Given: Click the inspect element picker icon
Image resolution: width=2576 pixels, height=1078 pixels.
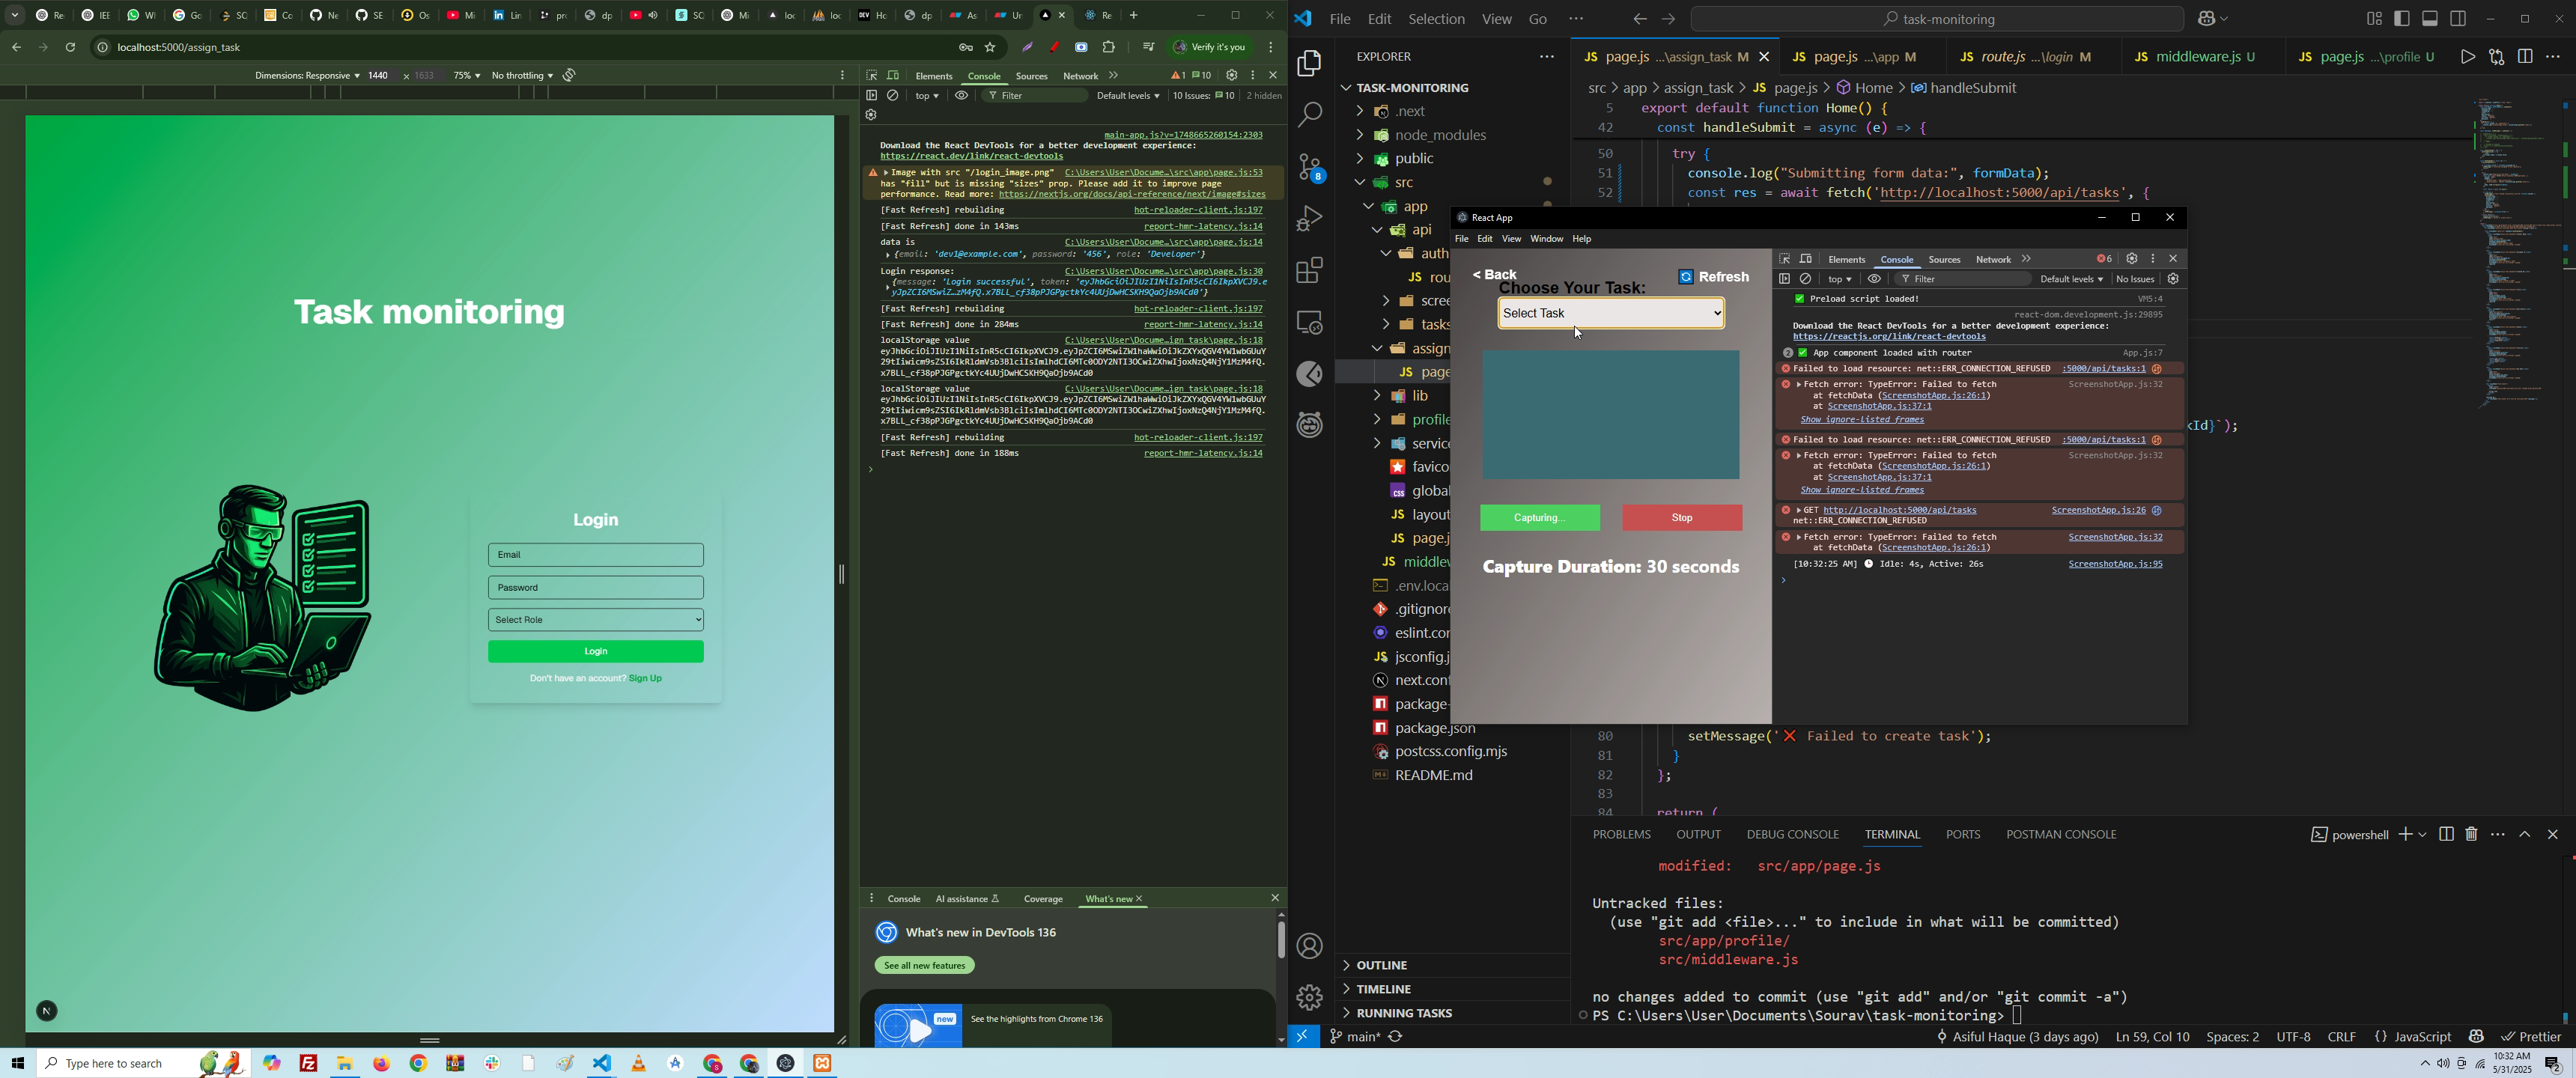Looking at the screenshot, I should point(872,76).
